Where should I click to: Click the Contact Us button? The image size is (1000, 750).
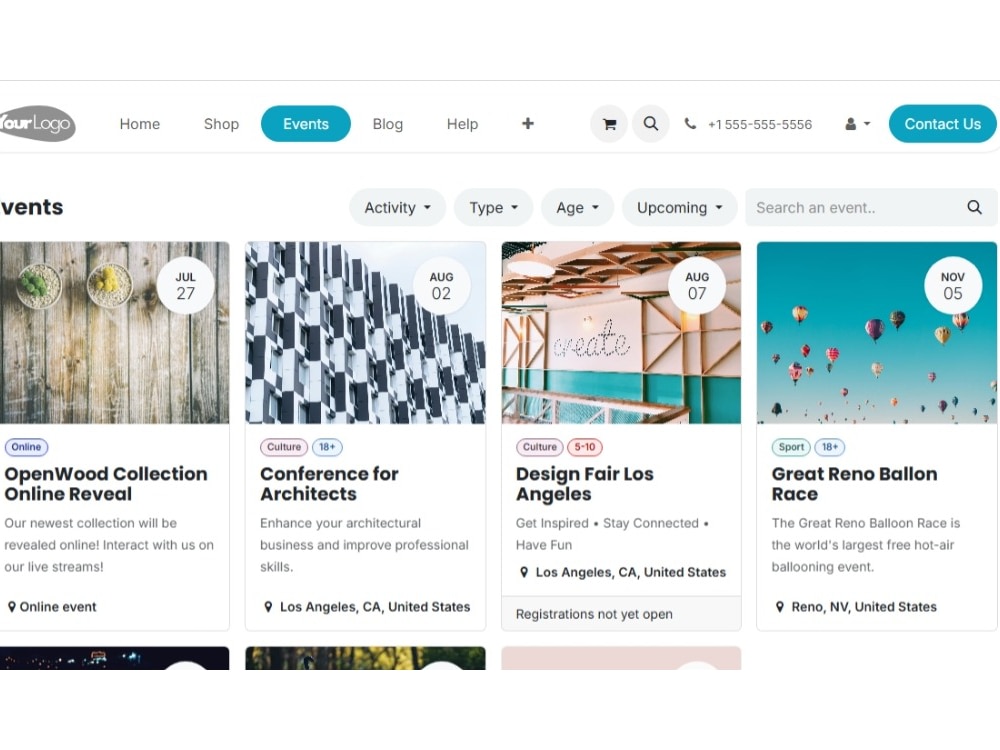pyautogui.click(x=942, y=124)
